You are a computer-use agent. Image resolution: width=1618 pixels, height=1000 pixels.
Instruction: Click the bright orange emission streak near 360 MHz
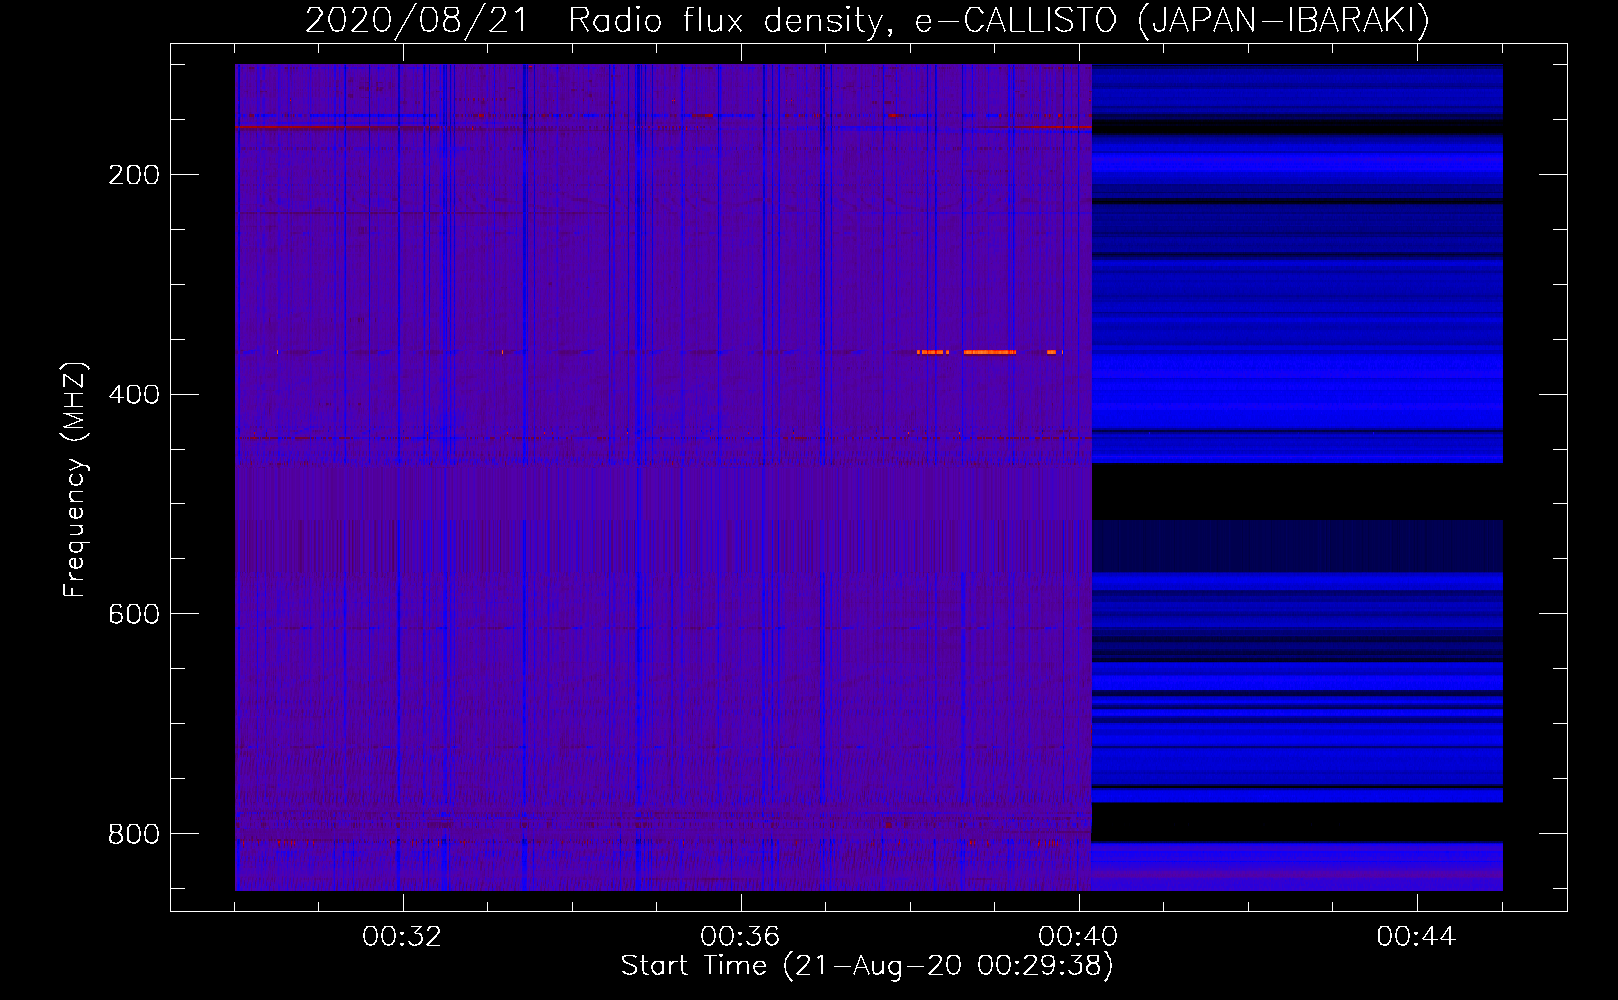(x=990, y=352)
